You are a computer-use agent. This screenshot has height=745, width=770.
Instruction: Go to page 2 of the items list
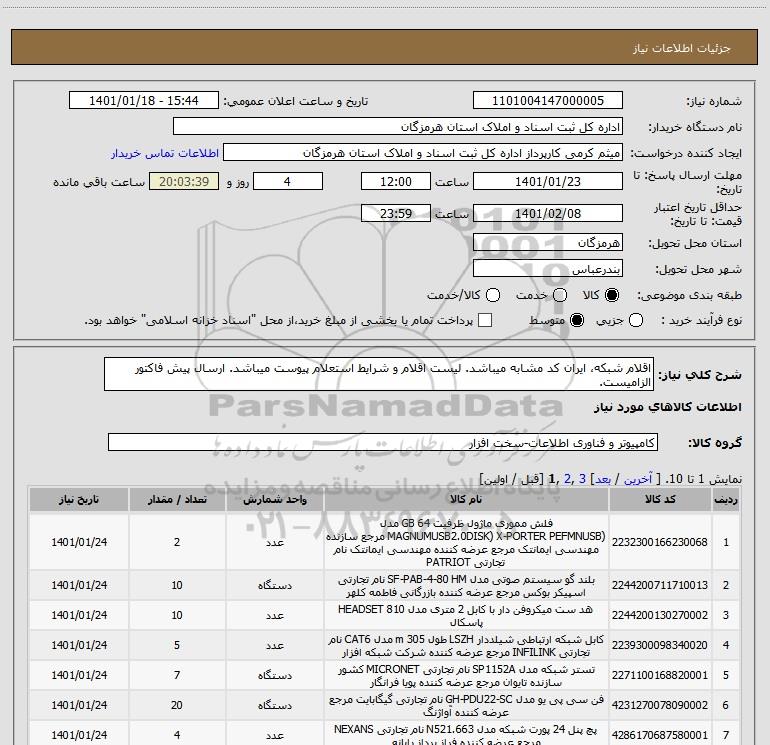pos(567,479)
